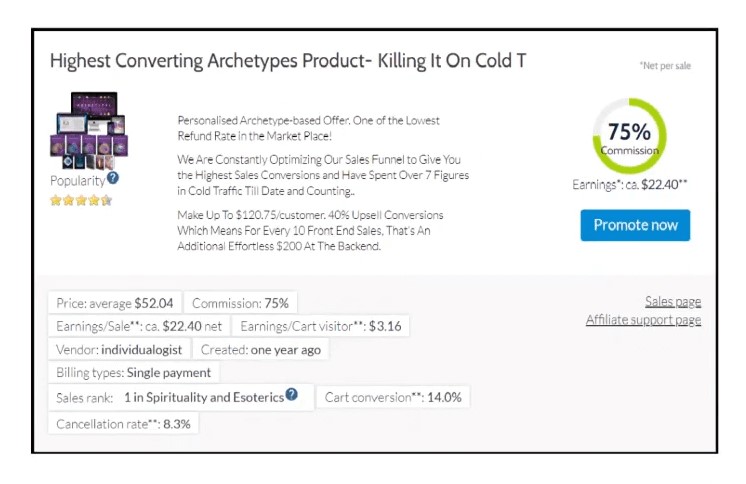This screenshot has height=484, width=746.
Task: Click the Cart conversion 14.0% tag
Action: point(393,397)
